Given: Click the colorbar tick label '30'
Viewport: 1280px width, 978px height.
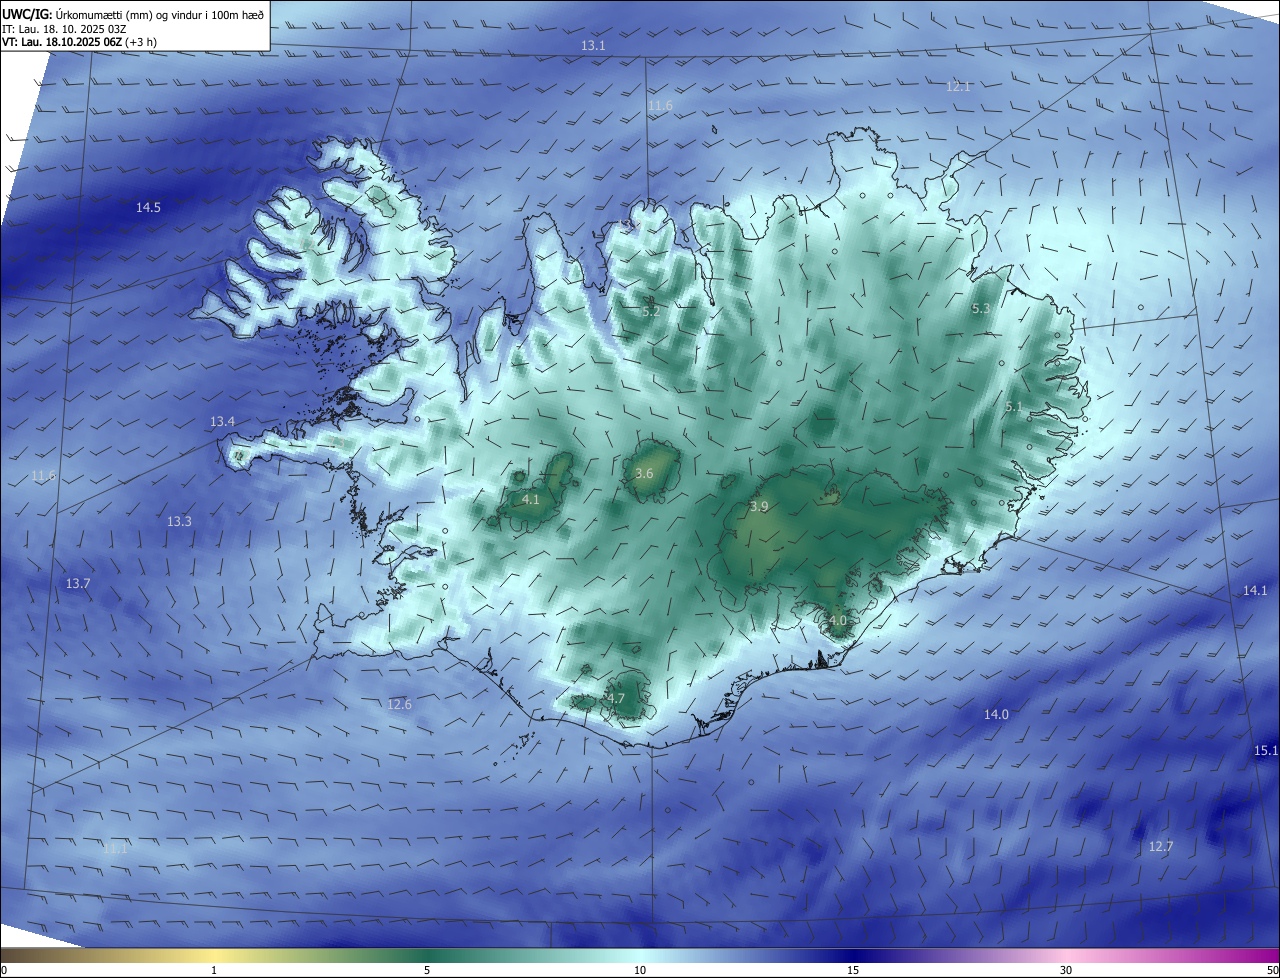Looking at the screenshot, I should [x=1066, y=970].
